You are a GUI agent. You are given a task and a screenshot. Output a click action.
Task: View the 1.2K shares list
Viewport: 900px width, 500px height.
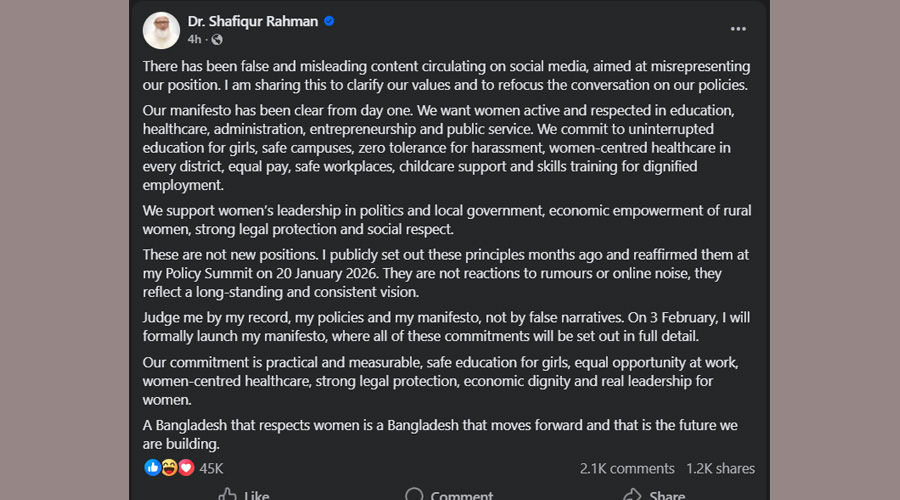pos(720,468)
